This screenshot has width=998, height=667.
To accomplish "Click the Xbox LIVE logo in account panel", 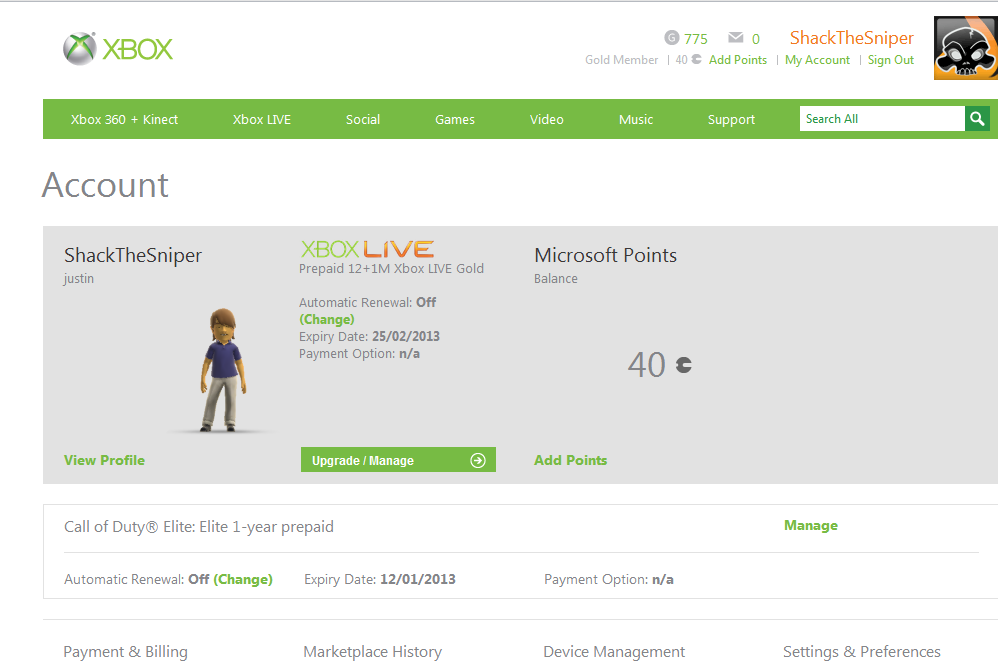I will coord(367,249).
